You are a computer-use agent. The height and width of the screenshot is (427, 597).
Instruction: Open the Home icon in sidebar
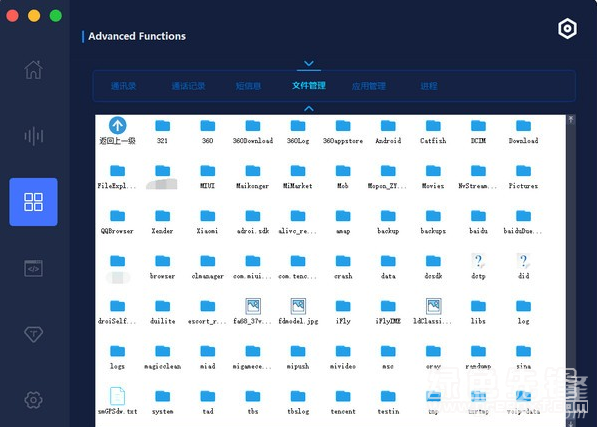(34, 70)
